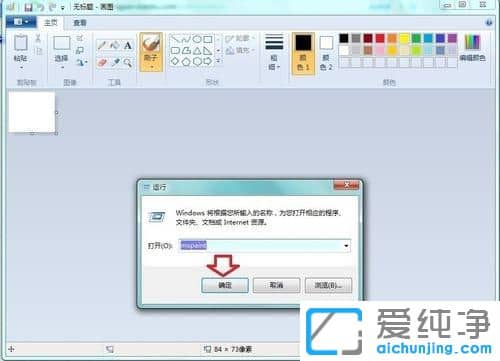Select the Pencil tool
The image size is (500, 361).
(102, 45)
